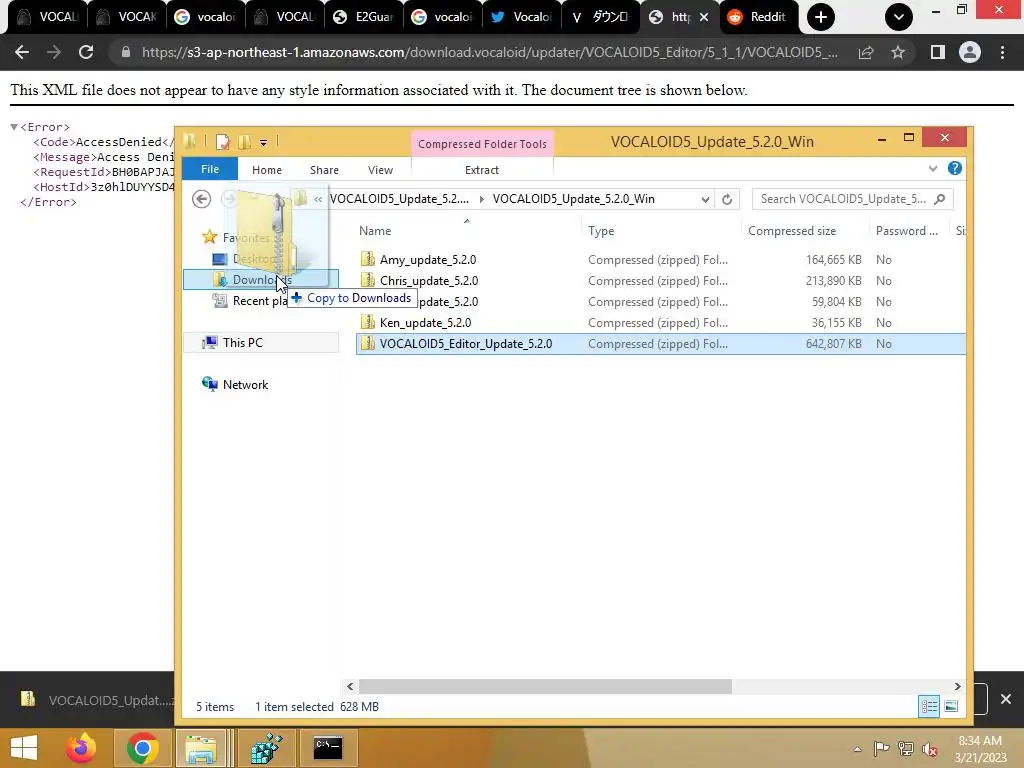Open the Home ribbon tab
This screenshot has width=1024, height=768.
point(266,170)
